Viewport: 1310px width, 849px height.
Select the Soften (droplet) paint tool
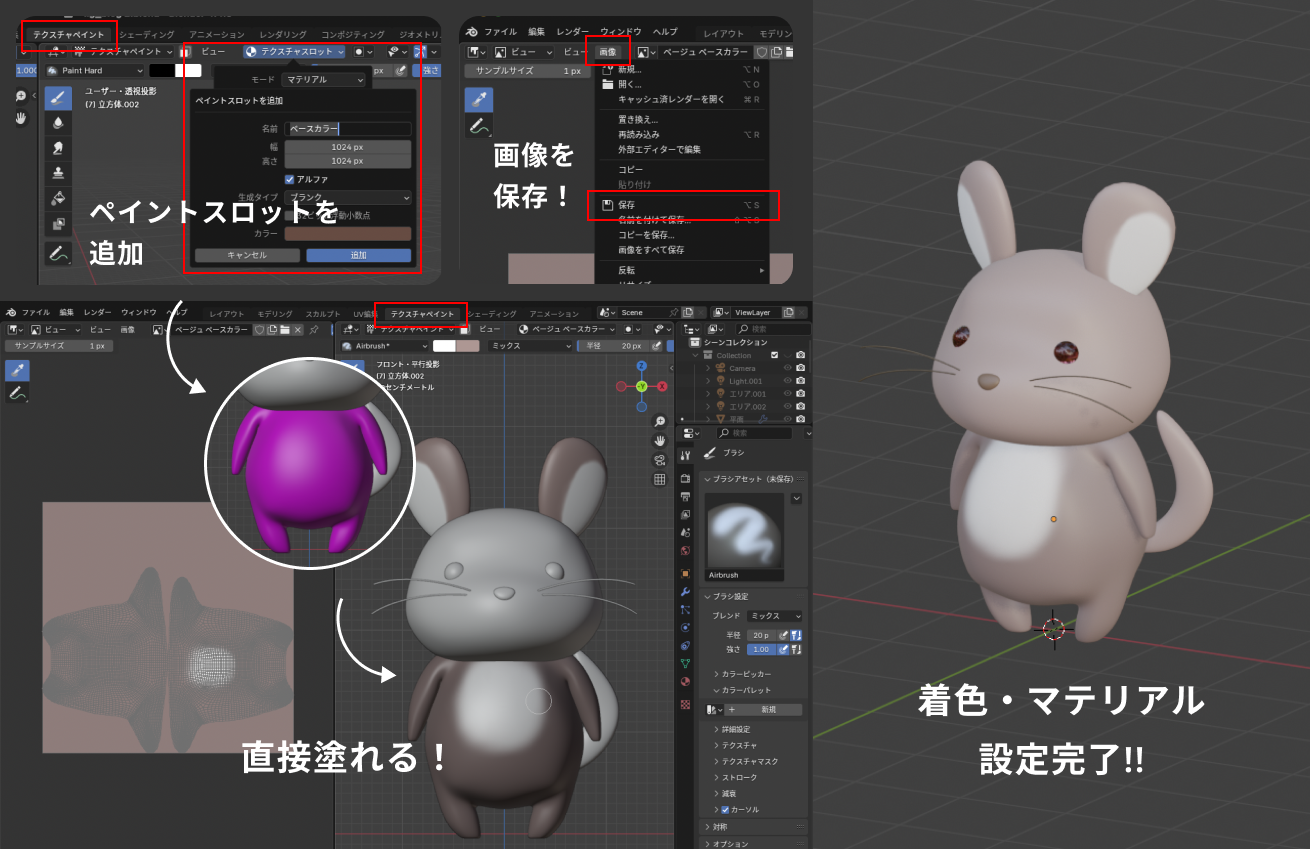58,123
